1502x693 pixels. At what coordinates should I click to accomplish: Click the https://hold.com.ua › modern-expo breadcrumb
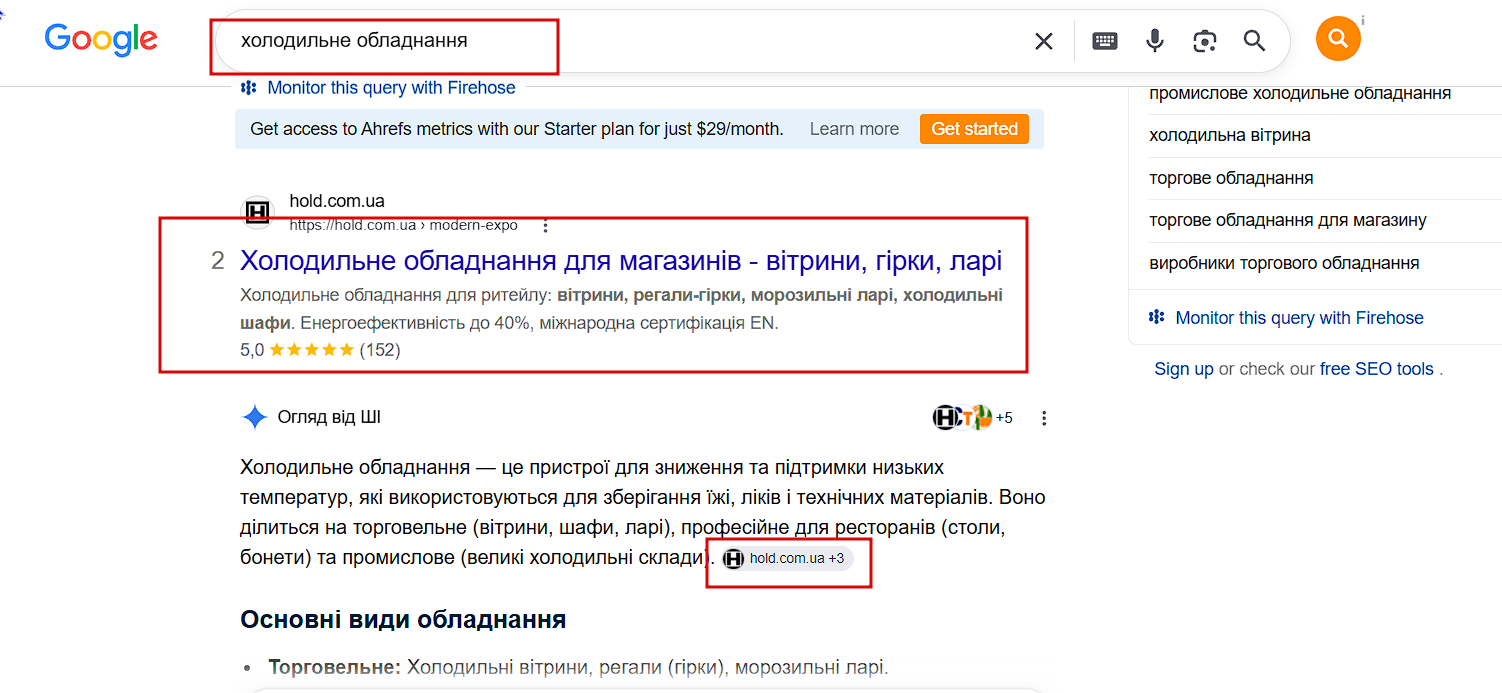404,226
